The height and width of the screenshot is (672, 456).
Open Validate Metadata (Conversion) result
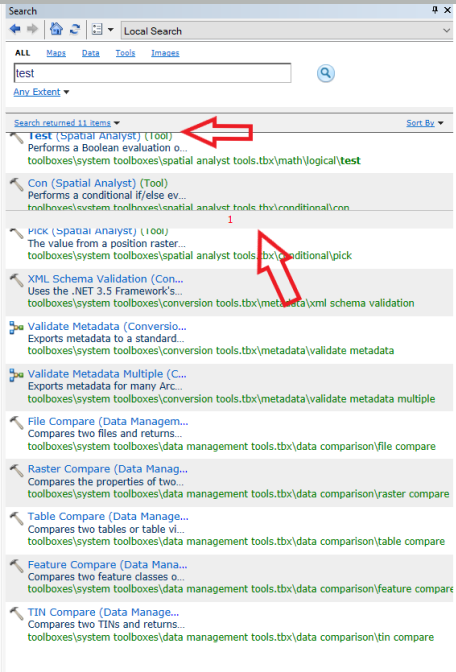pyautogui.click(x=107, y=326)
